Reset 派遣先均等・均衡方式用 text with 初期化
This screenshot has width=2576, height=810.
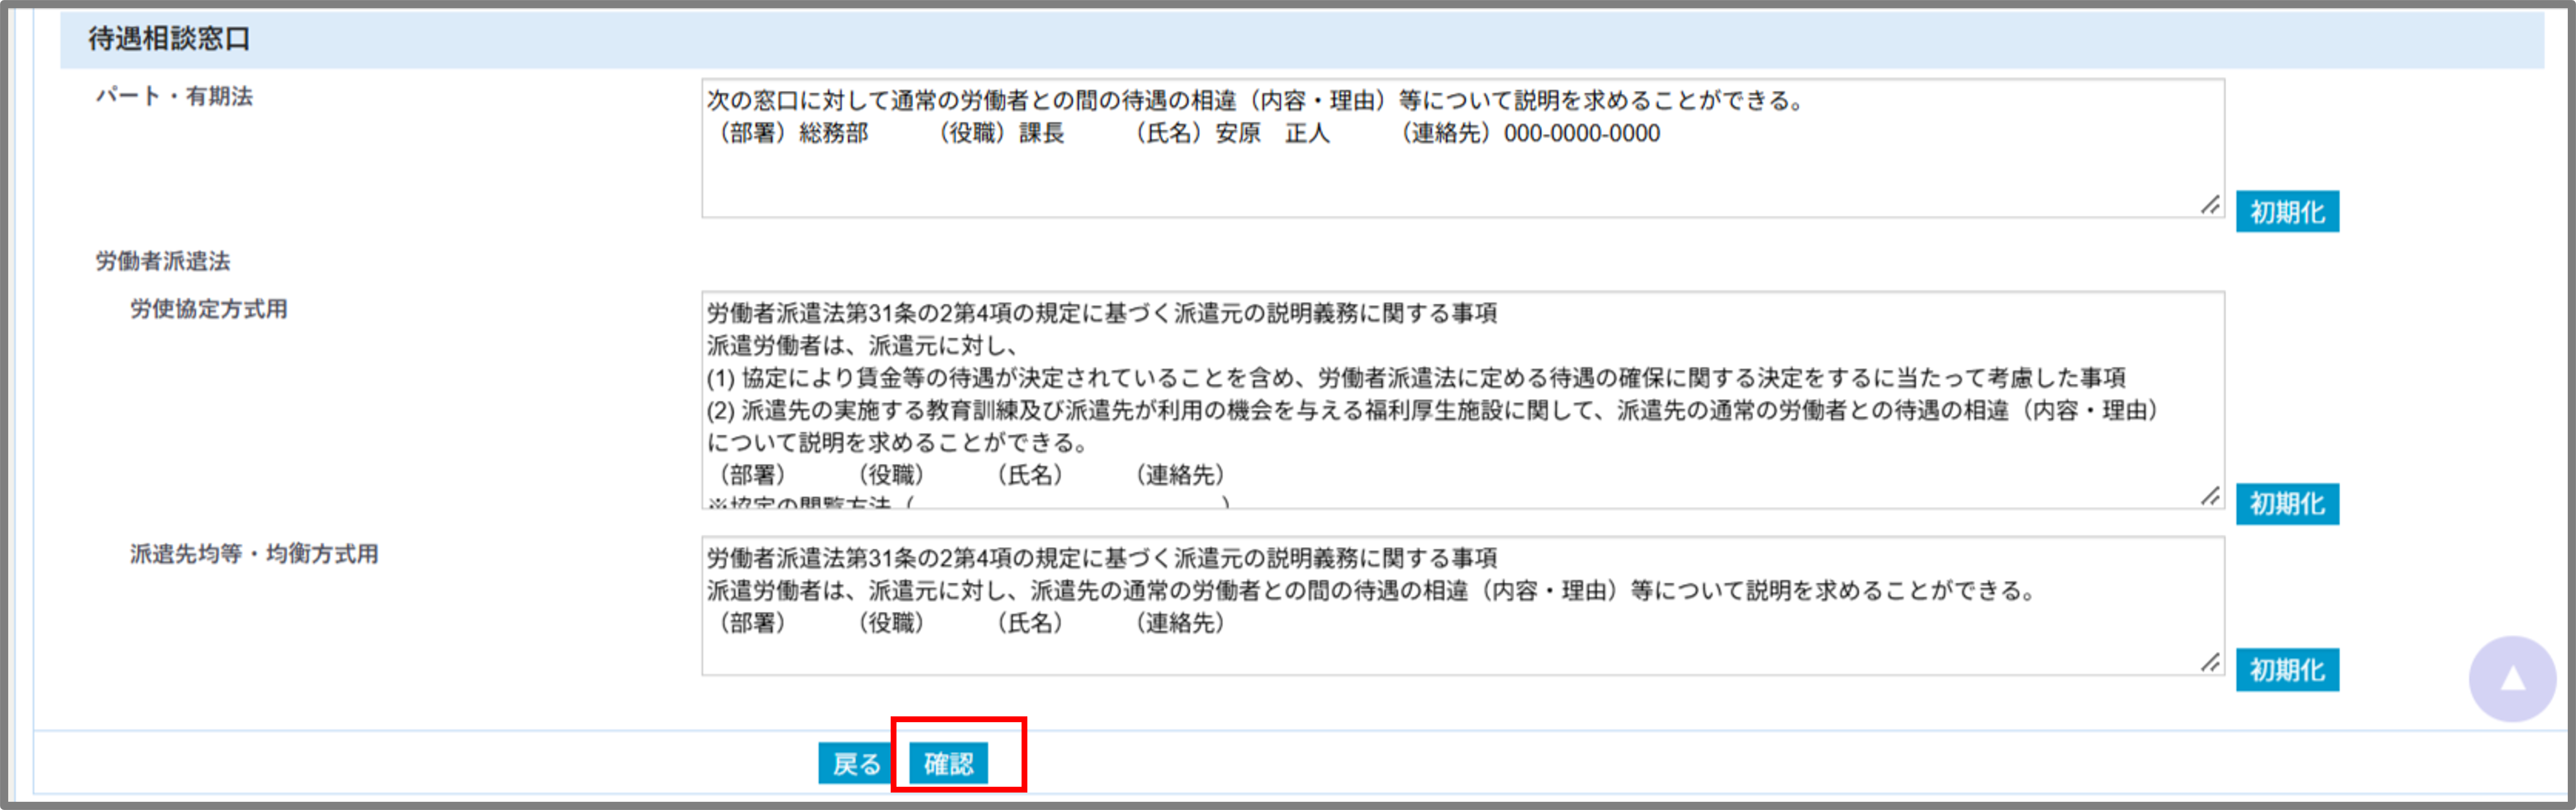click(2287, 670)
